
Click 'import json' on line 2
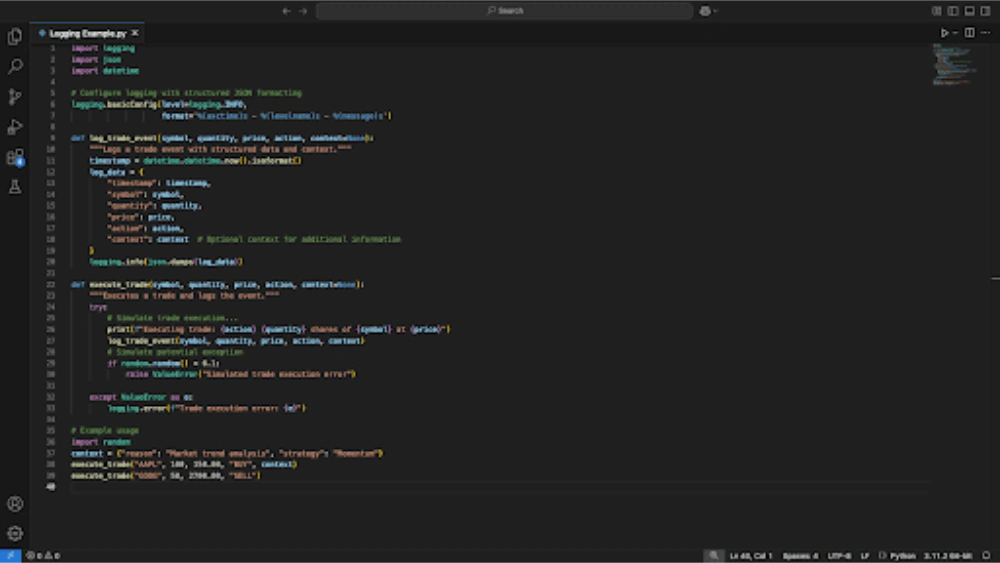tap(96, 59)
